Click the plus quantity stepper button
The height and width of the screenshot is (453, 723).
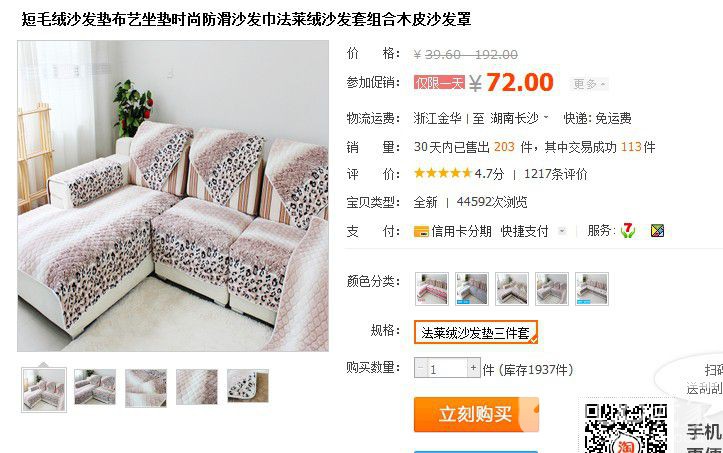(x=473, y=368)
